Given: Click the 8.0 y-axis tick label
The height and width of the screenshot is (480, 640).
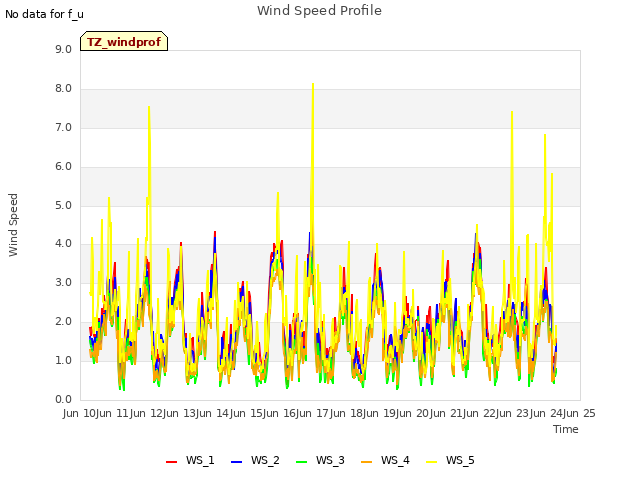Looking at the screenshot, I should click(63, 89).
